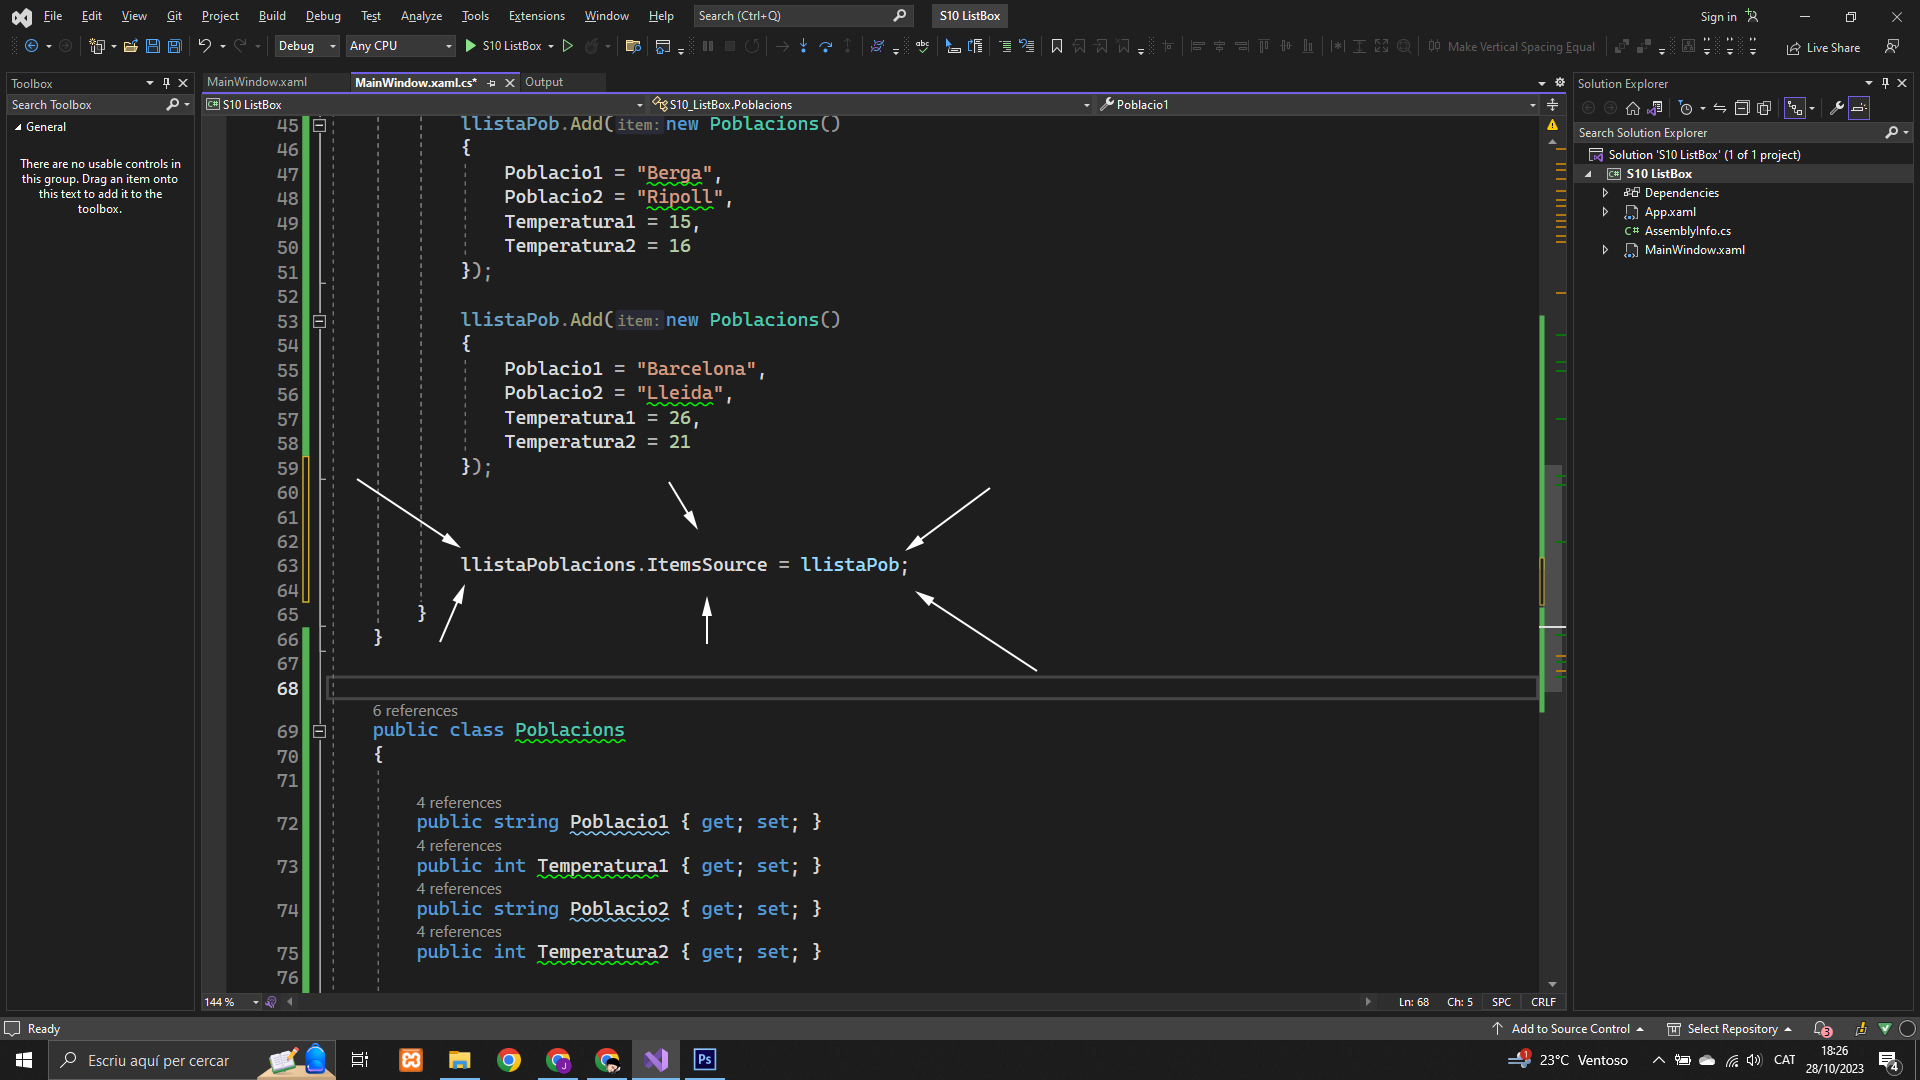
Task: Toggle the Toolbox auto-hide pin
Action: coord(166,83)
